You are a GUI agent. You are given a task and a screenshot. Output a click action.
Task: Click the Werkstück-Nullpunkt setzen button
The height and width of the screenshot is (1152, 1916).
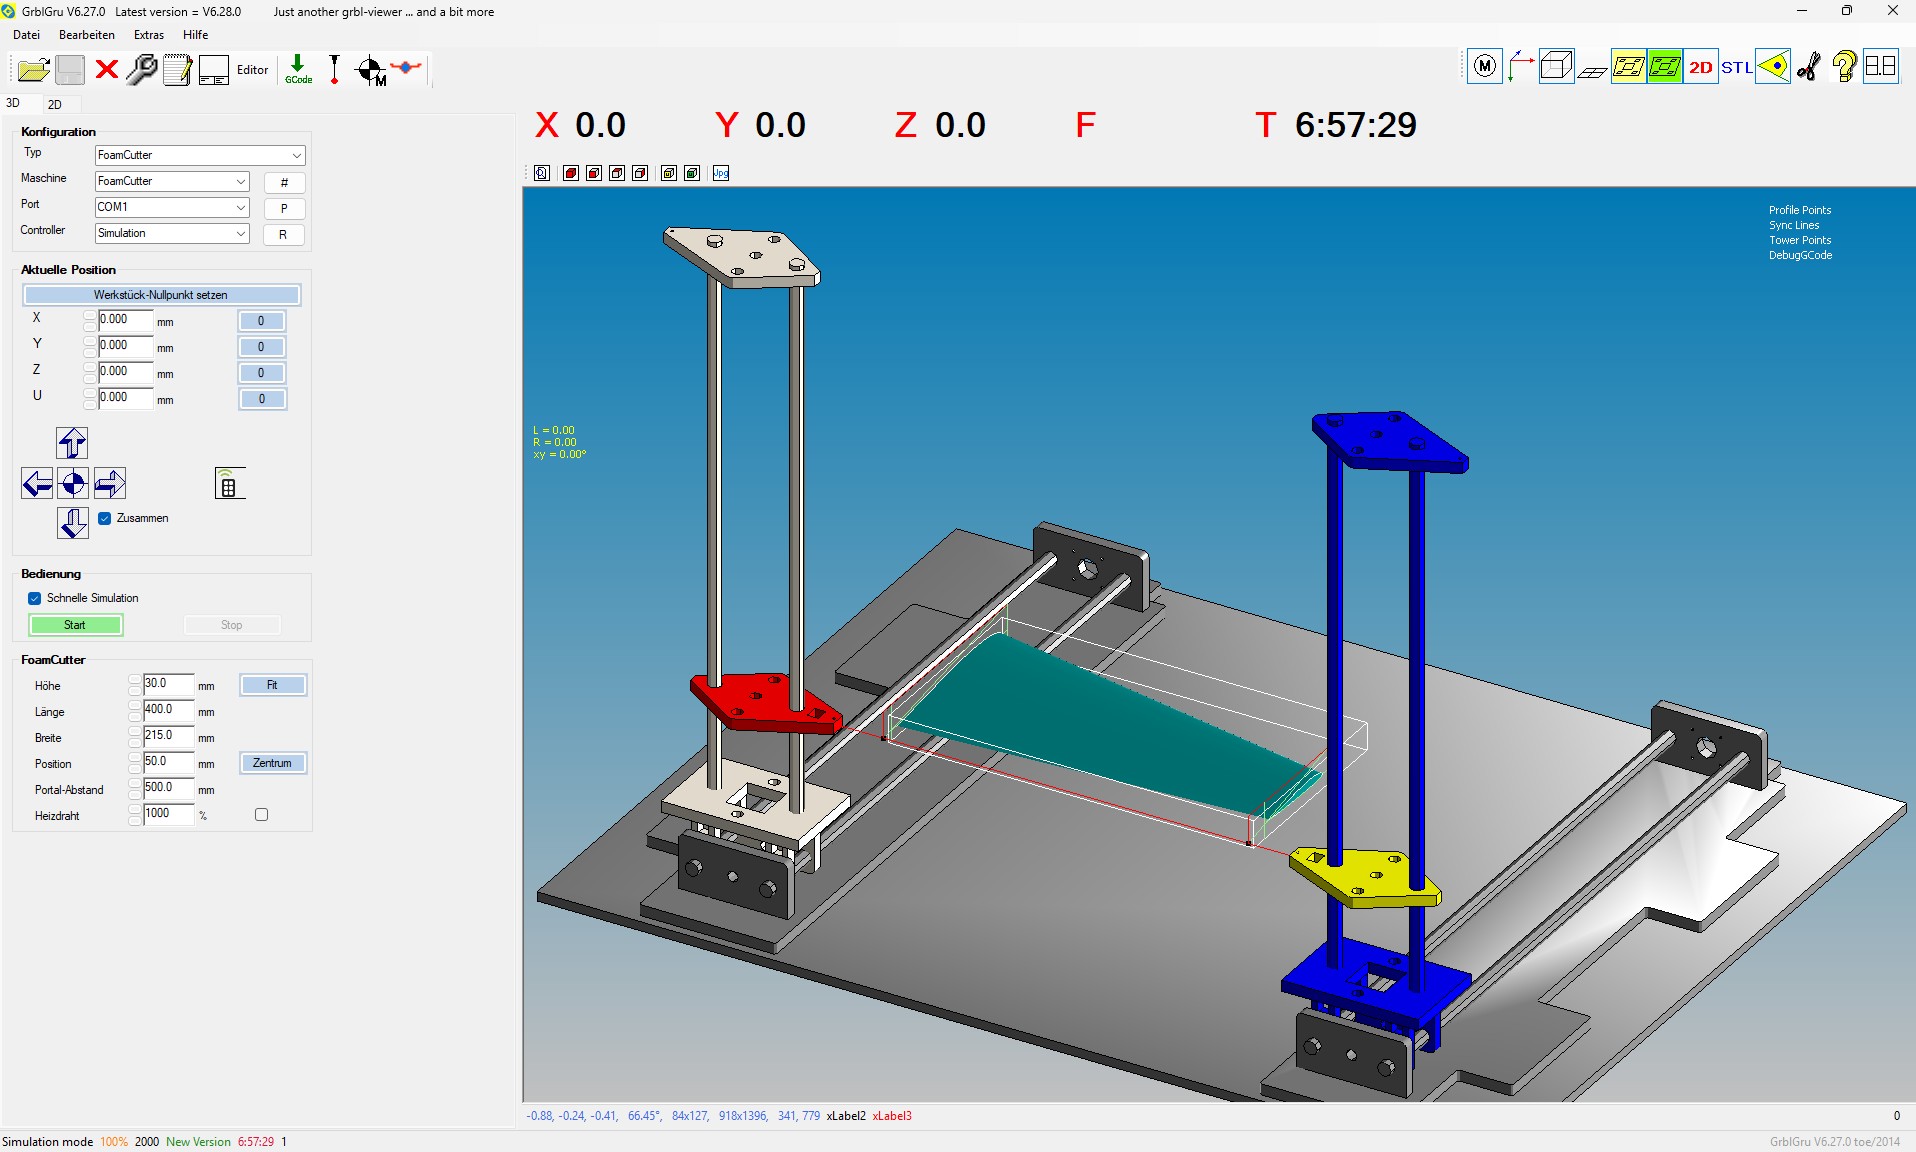pyautogui.click(x=161, y=295)
